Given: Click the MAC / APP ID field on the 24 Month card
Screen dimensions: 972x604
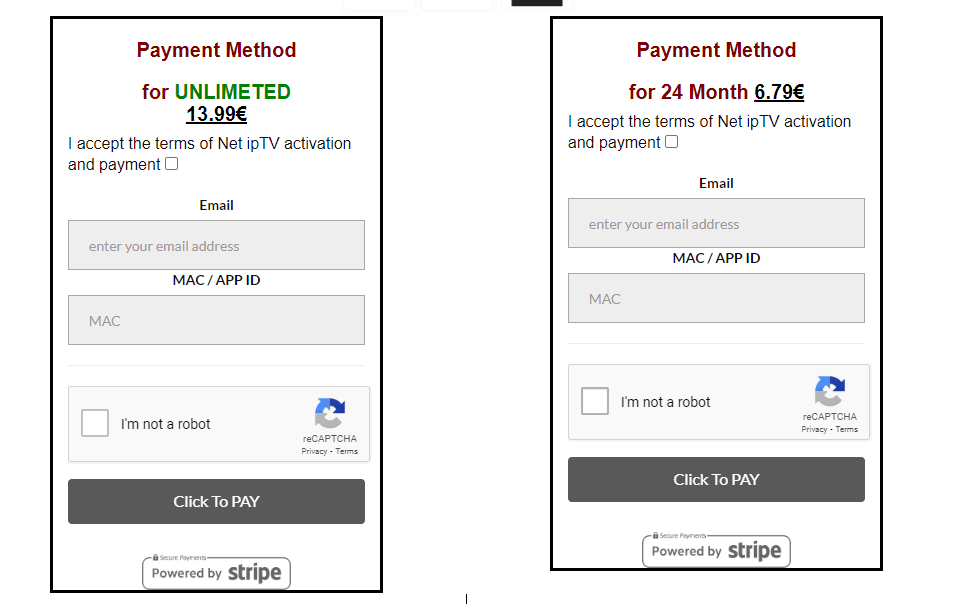Looking at the screenshot, I should click(716, 298).
